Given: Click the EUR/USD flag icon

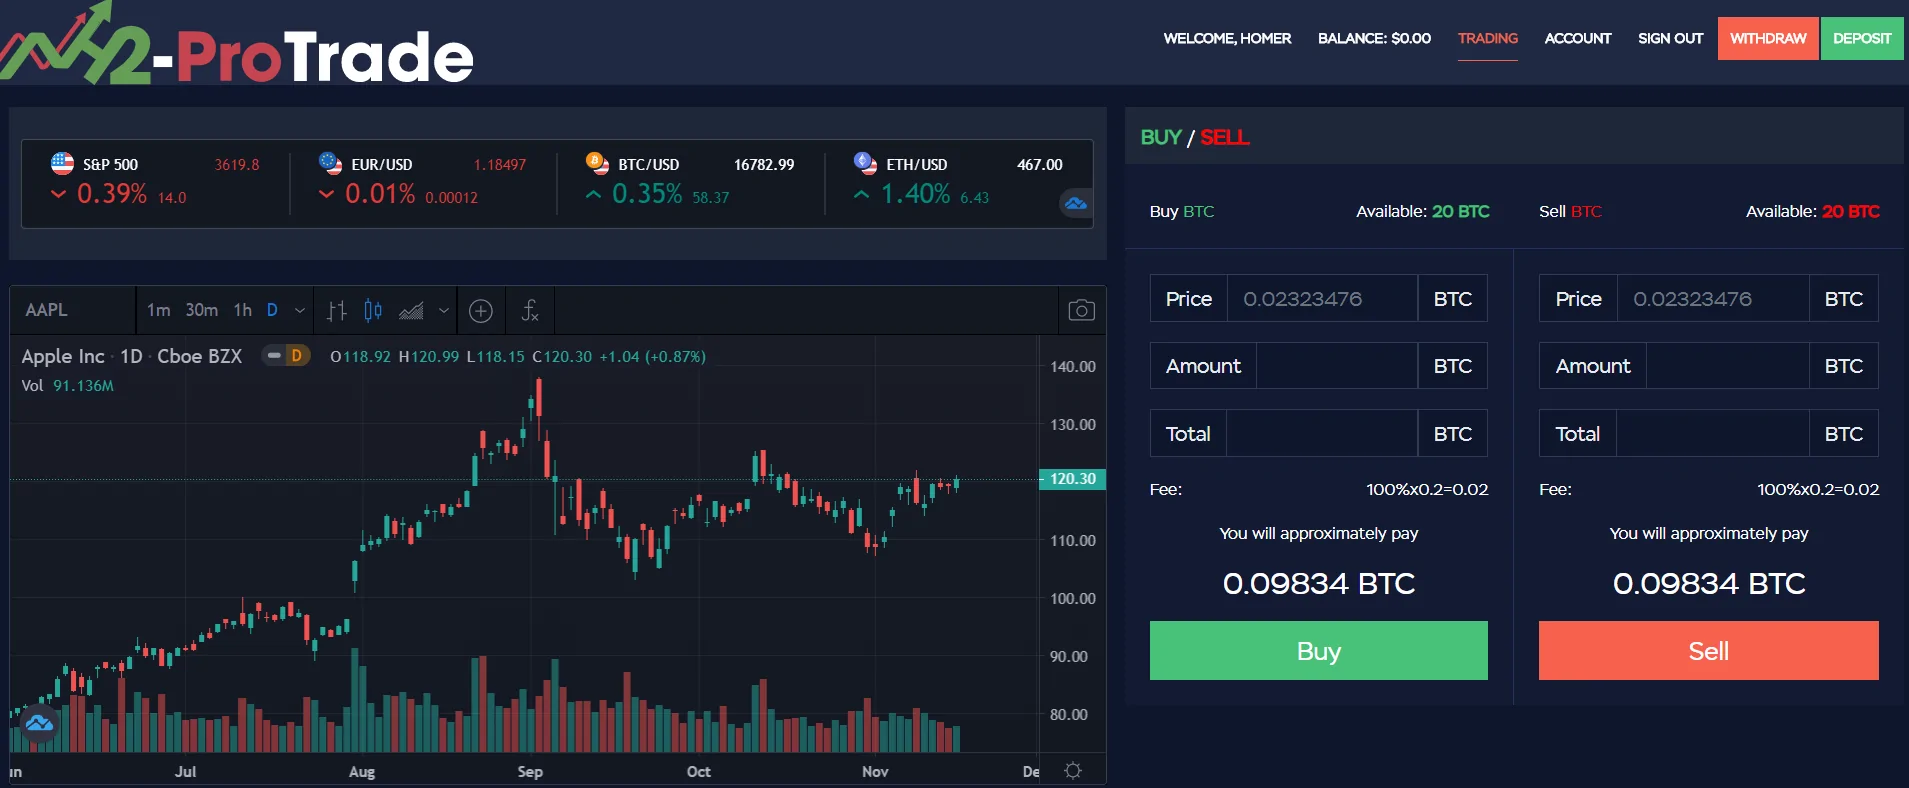Looking at the screenshot, I should [x=330, y=163].
